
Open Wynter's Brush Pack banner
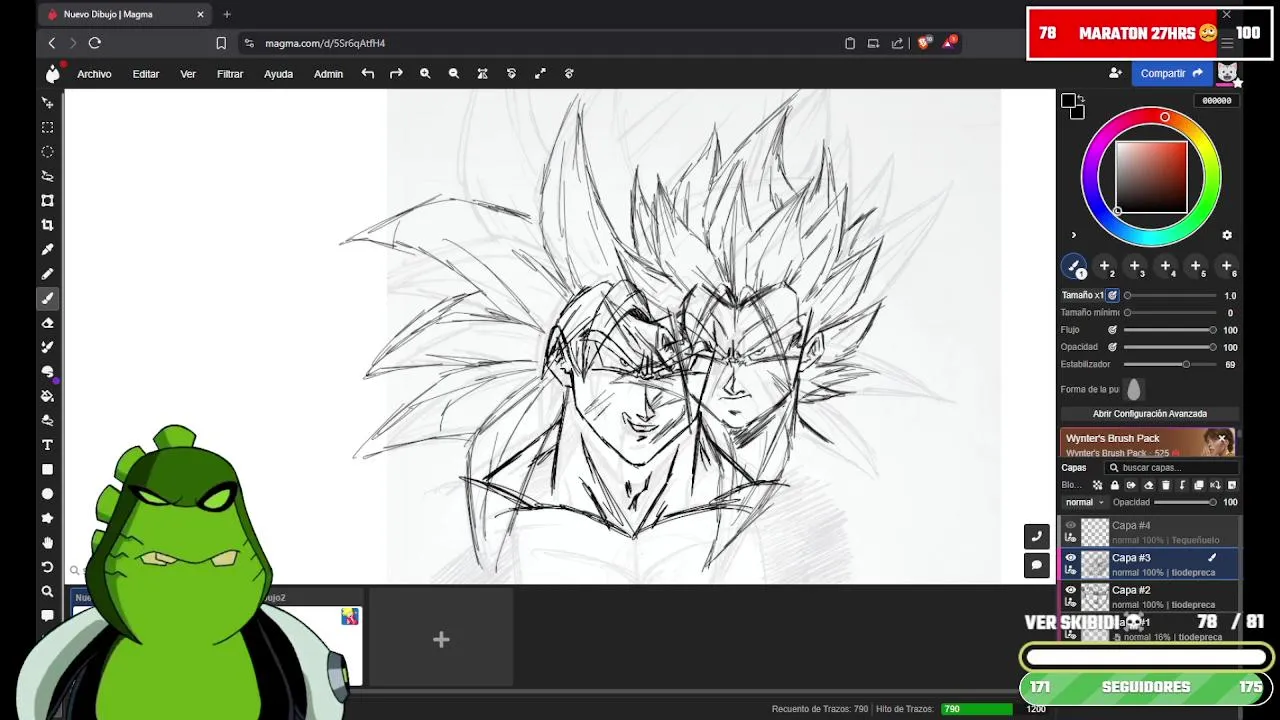(1148, 443)
